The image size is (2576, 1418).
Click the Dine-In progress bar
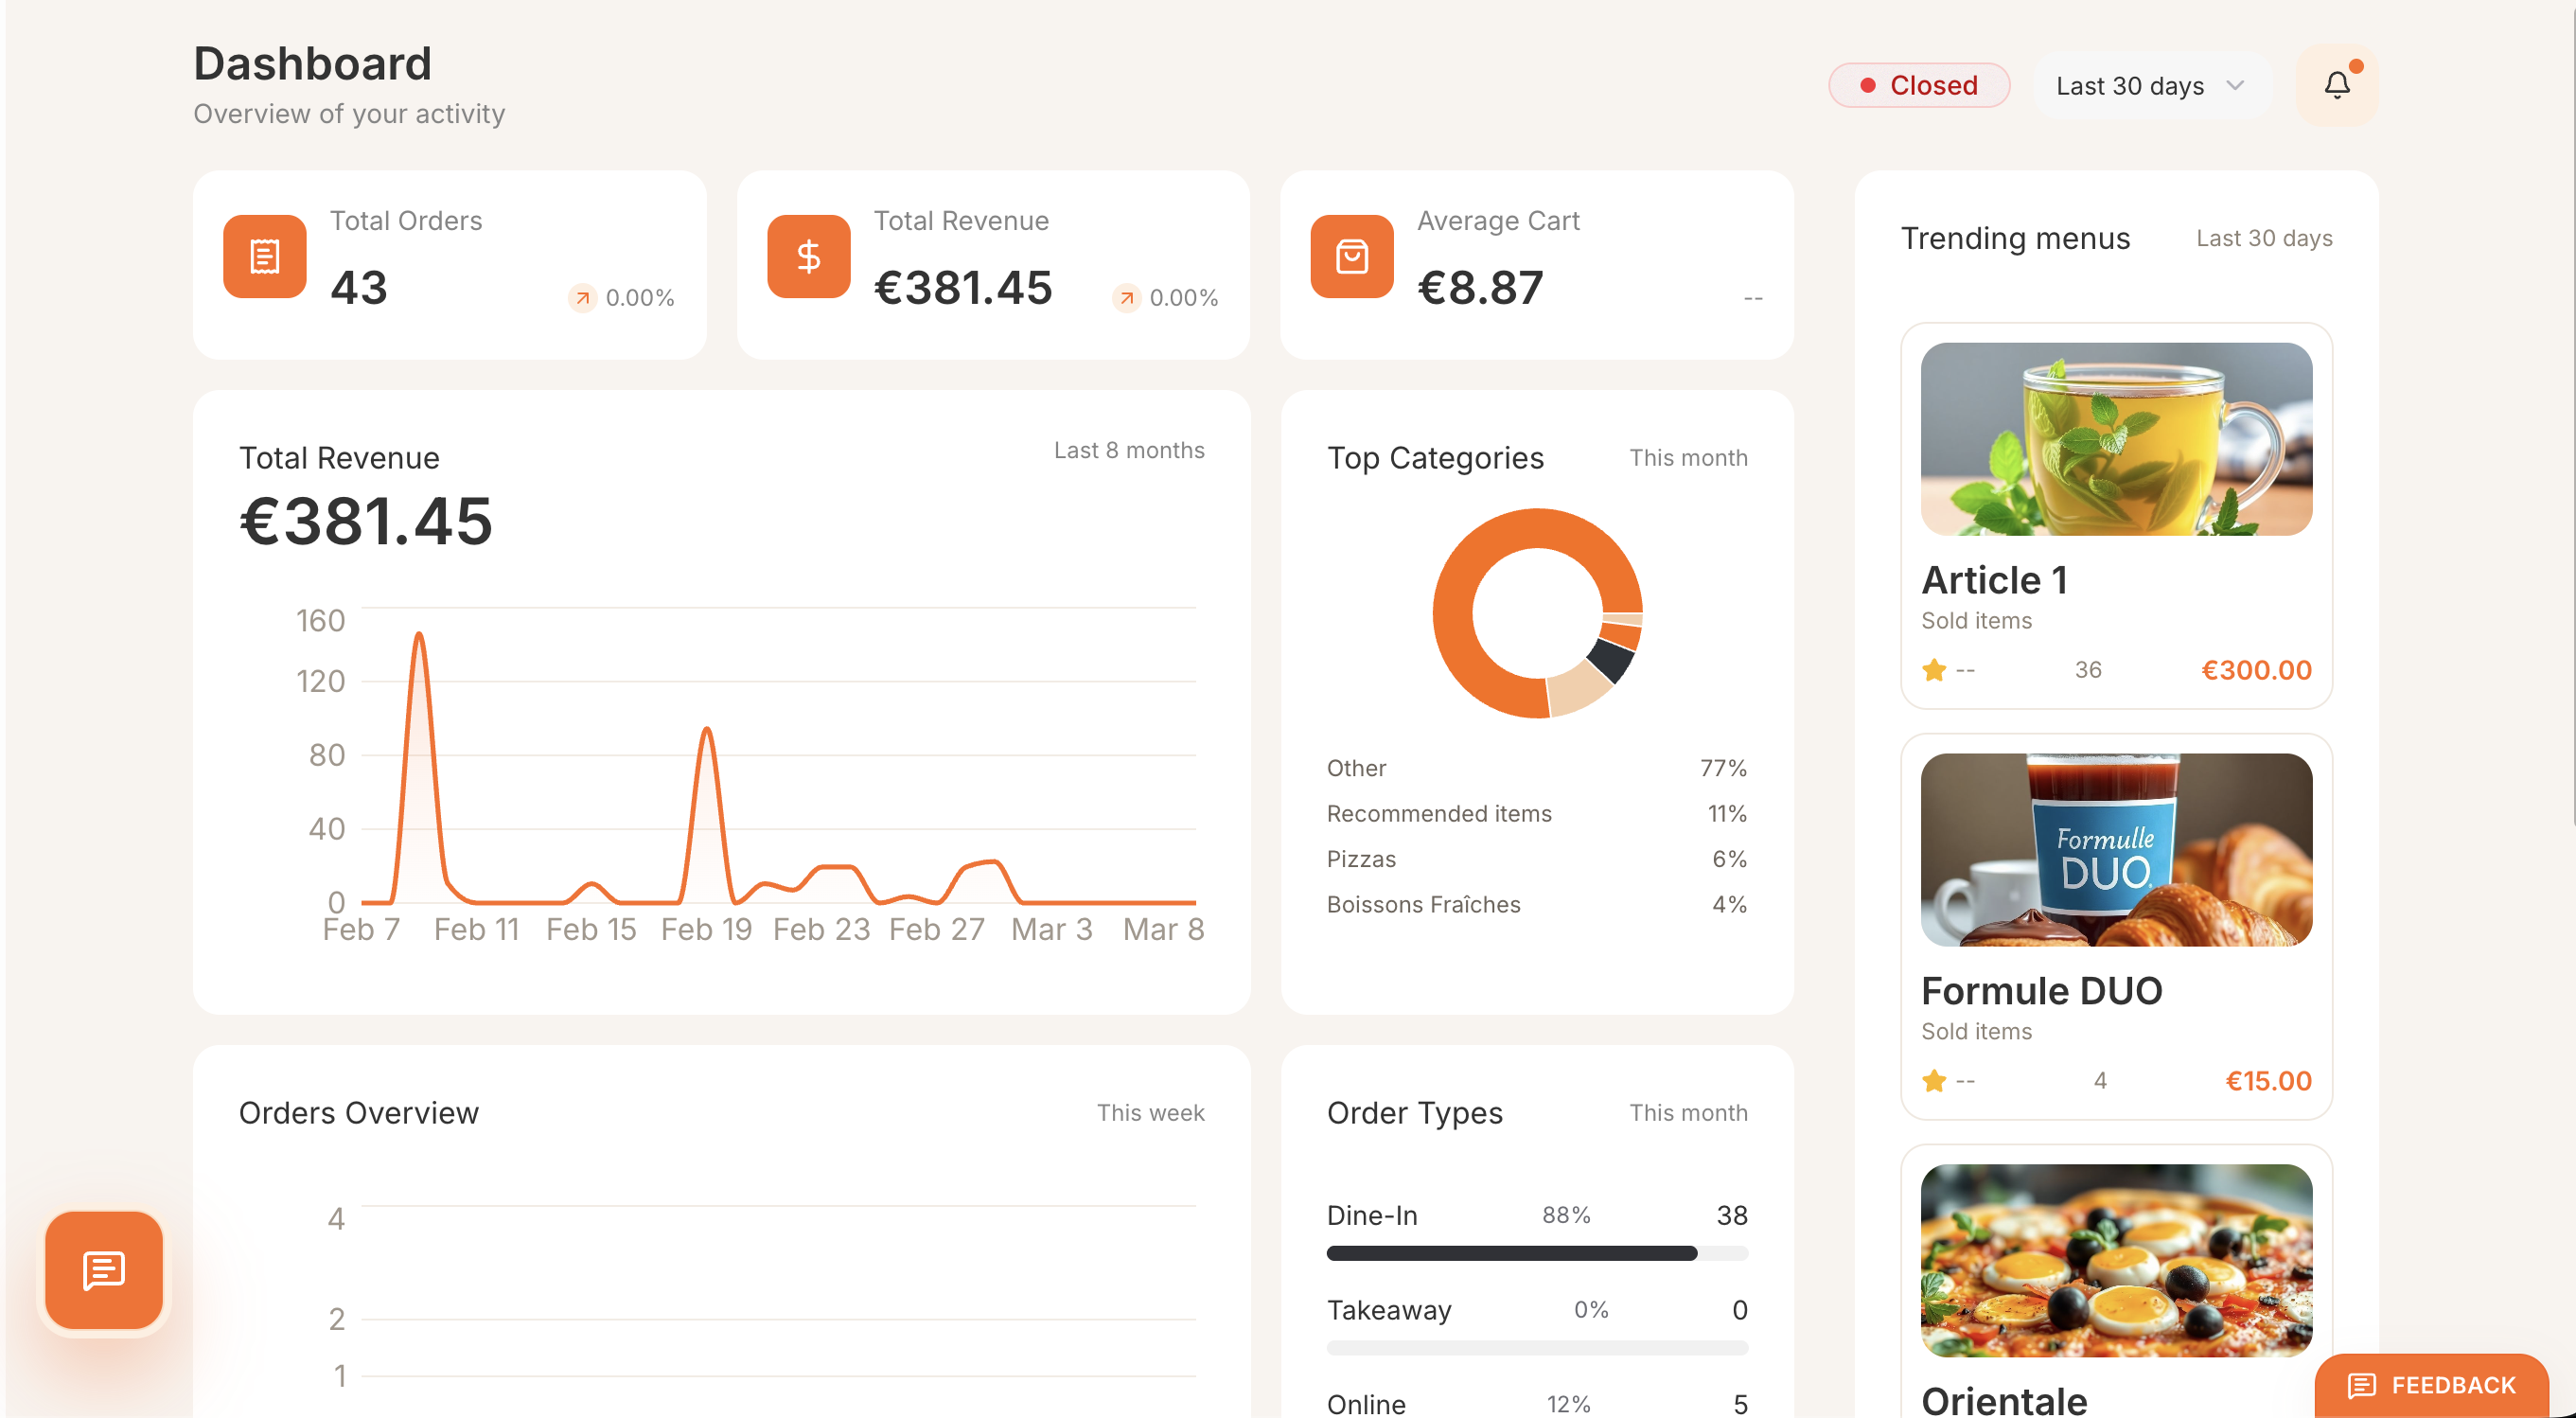pos(1537,1253)
